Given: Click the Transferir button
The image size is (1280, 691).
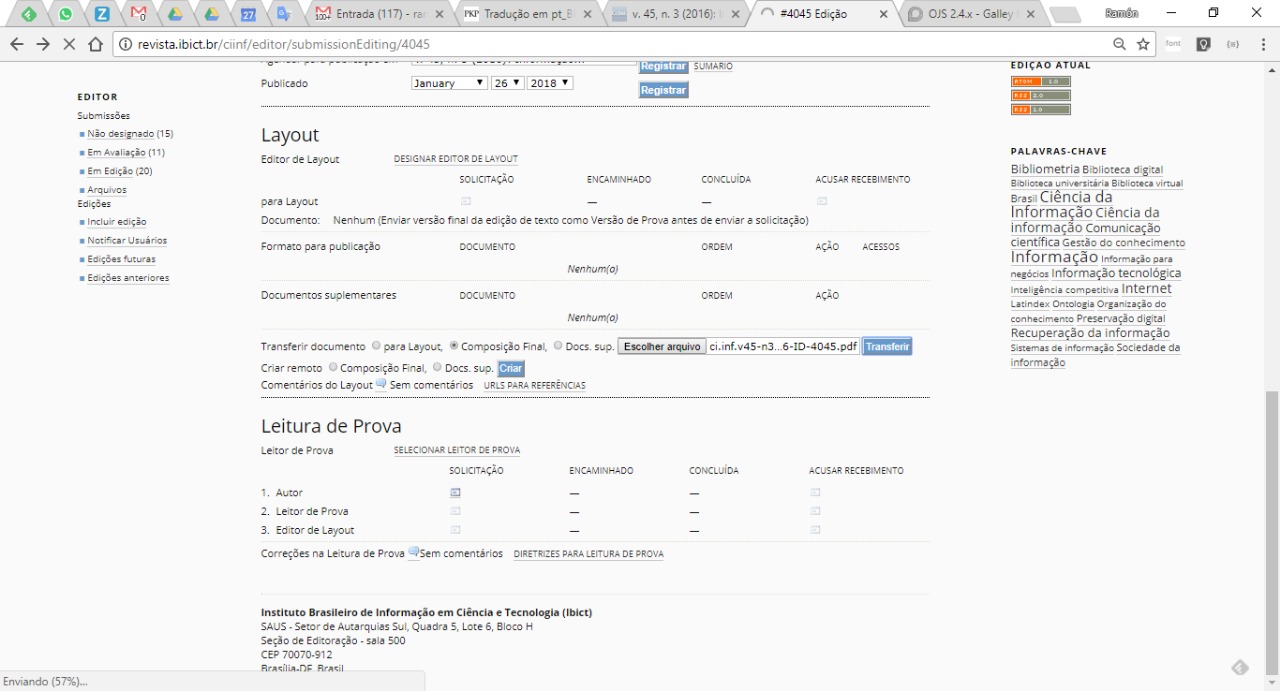Looking at the screenshot, I should tap(887, 346).
